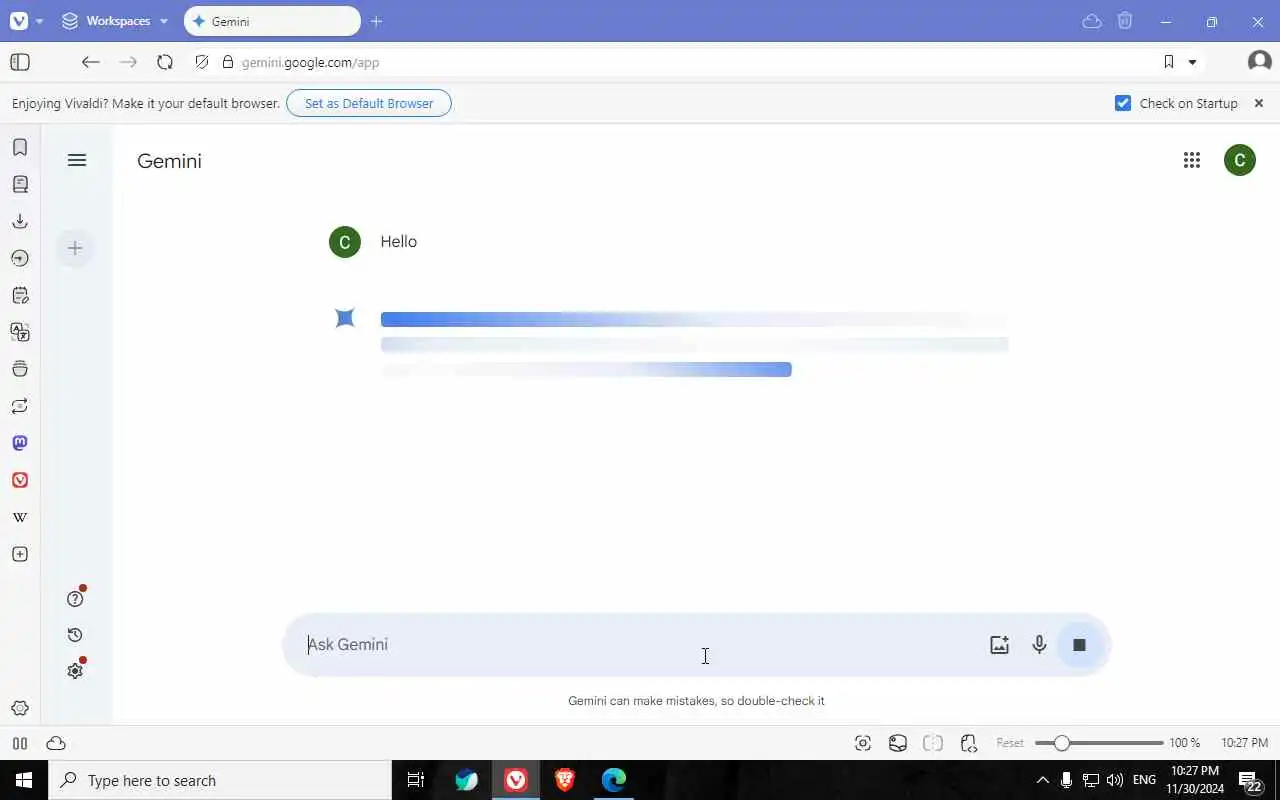Go forward to next page
Image resolution: width=1280 pixels, height=800 pixels.
tap(128, 62)
